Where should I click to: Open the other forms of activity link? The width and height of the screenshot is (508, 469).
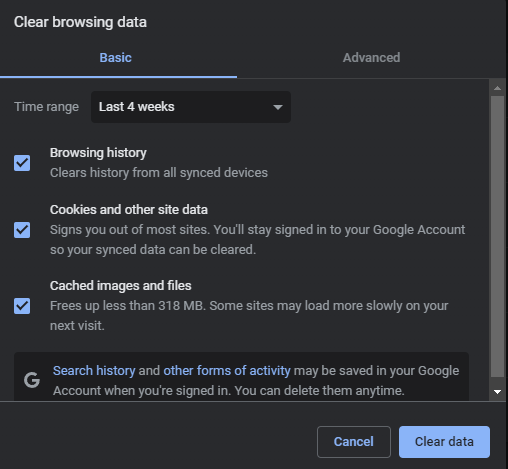[227, 371]
